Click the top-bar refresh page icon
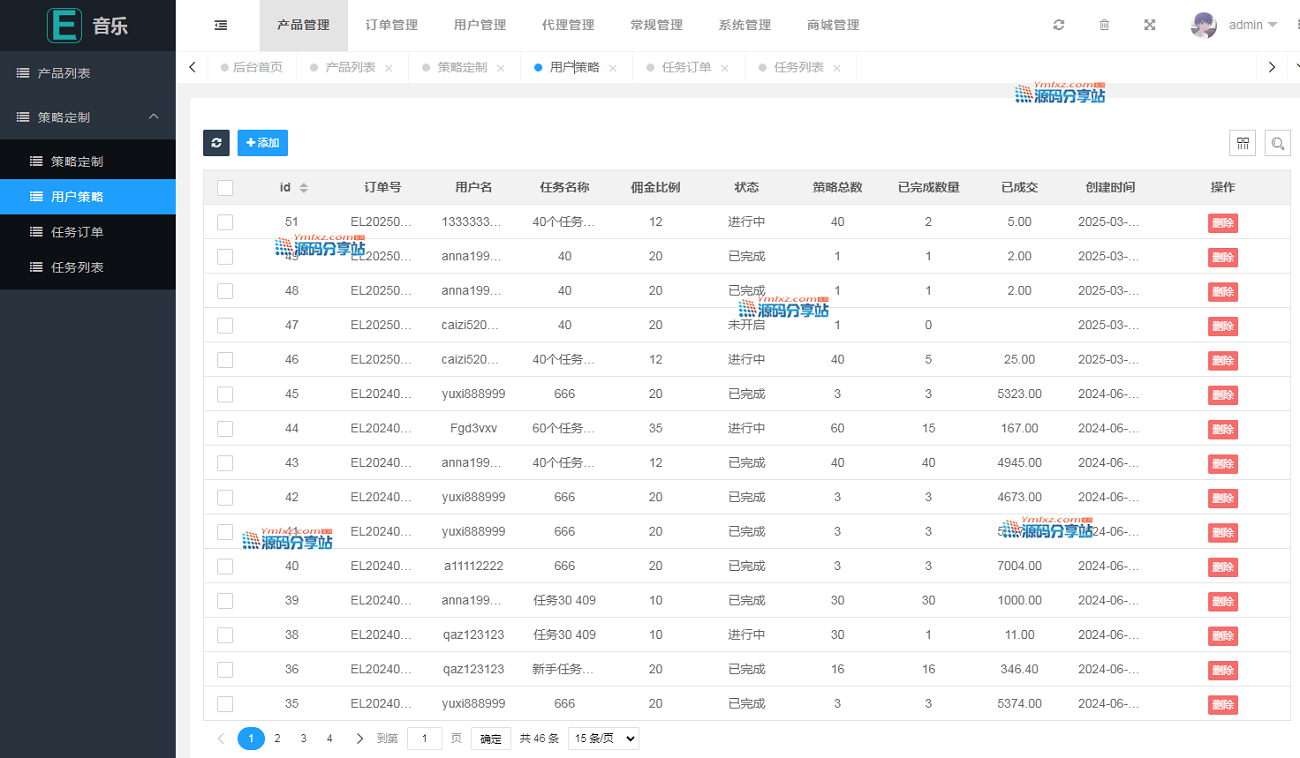The image size is (1300, 758). point(1058,25)
